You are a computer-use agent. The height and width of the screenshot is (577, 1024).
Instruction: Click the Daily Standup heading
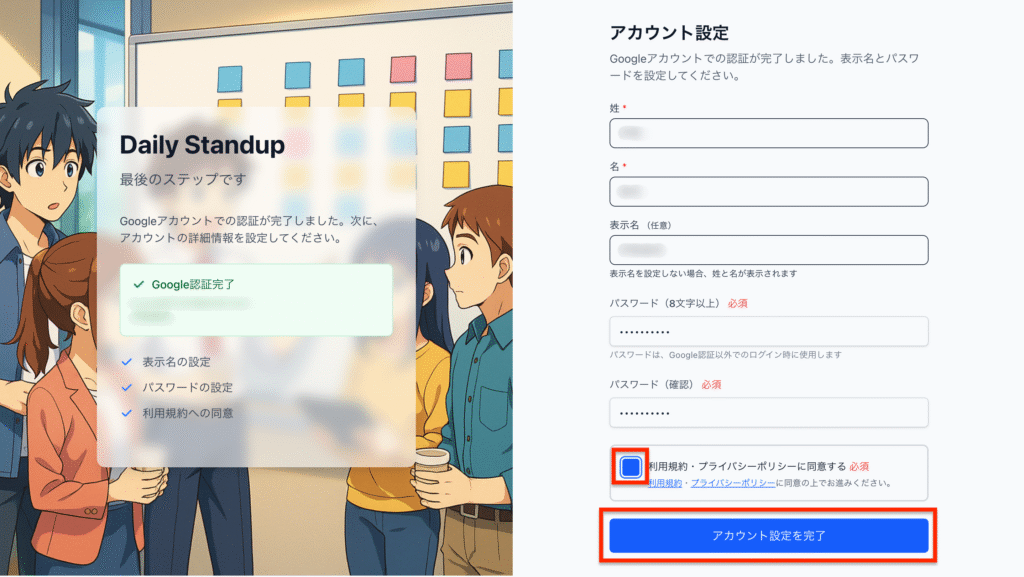tap(202, 146)
